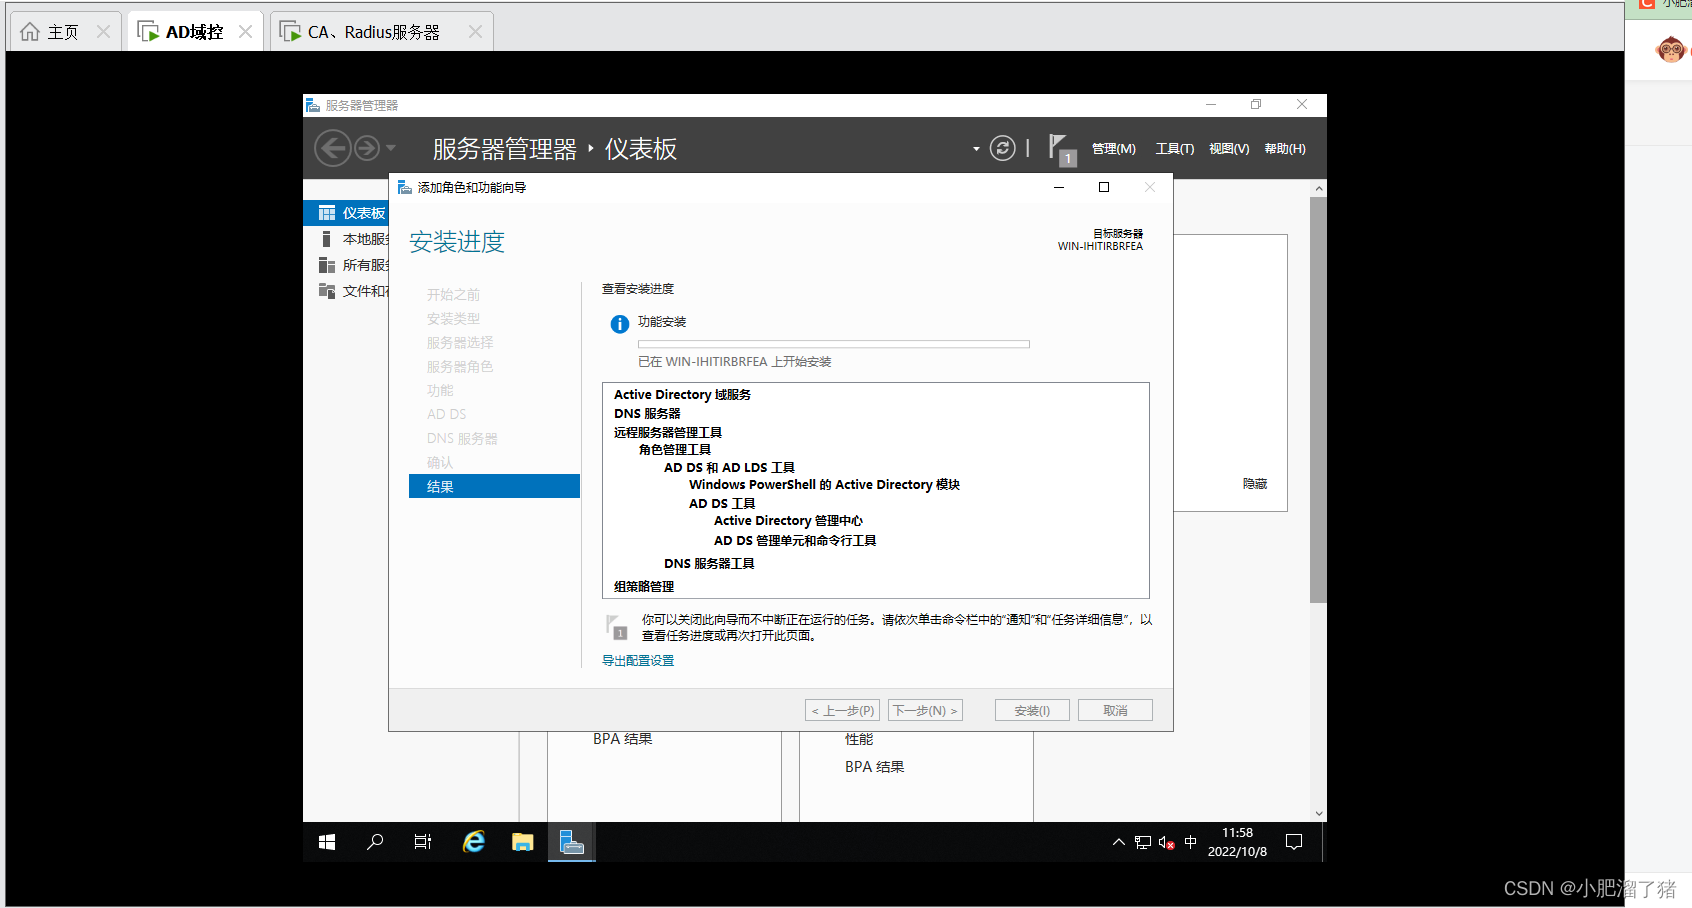Click the Server Manager title bar icon

313,105
